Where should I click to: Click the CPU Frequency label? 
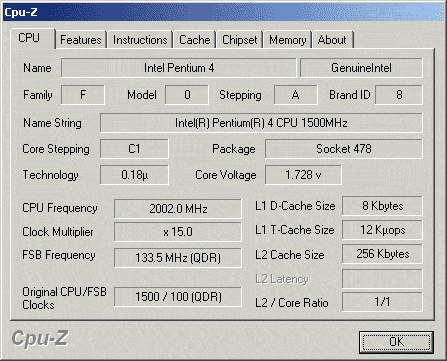(60, 208)
